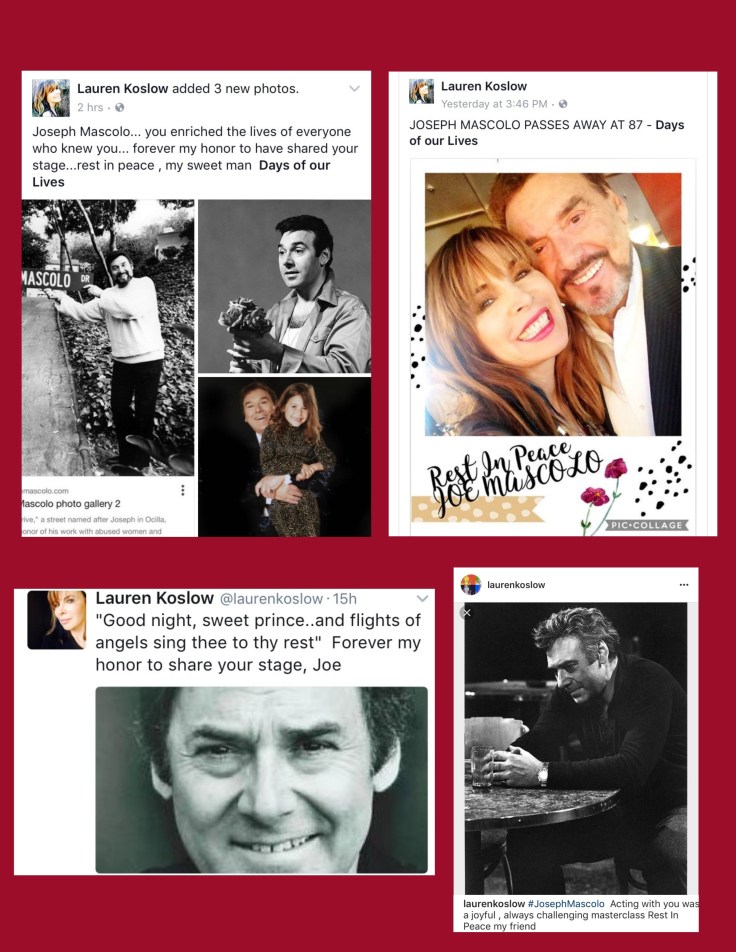Open the @laurenkoslow Twitter handle
This screenshot has height=952, width=736.
coord(271,599)
